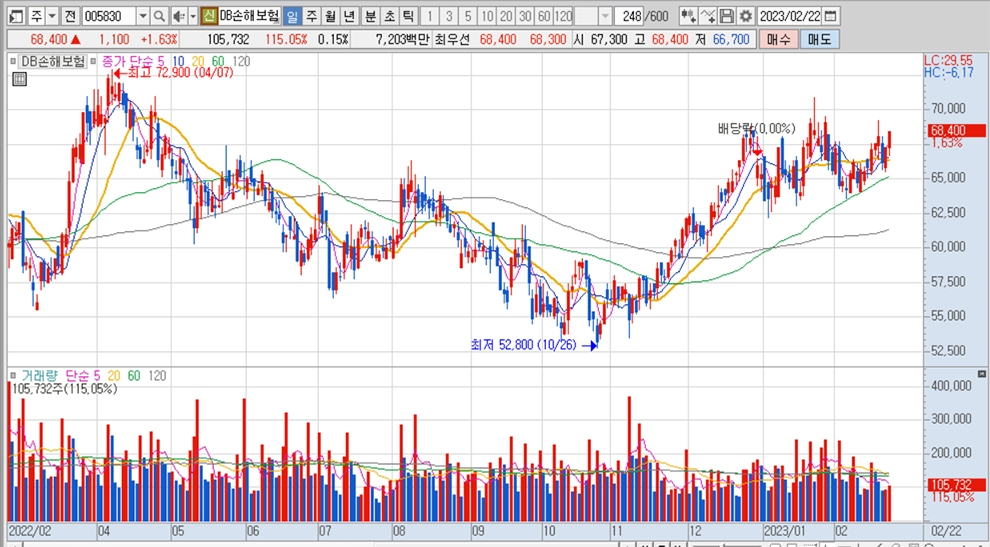Switch to 분 minute chart toggle

tap(370, 17)
